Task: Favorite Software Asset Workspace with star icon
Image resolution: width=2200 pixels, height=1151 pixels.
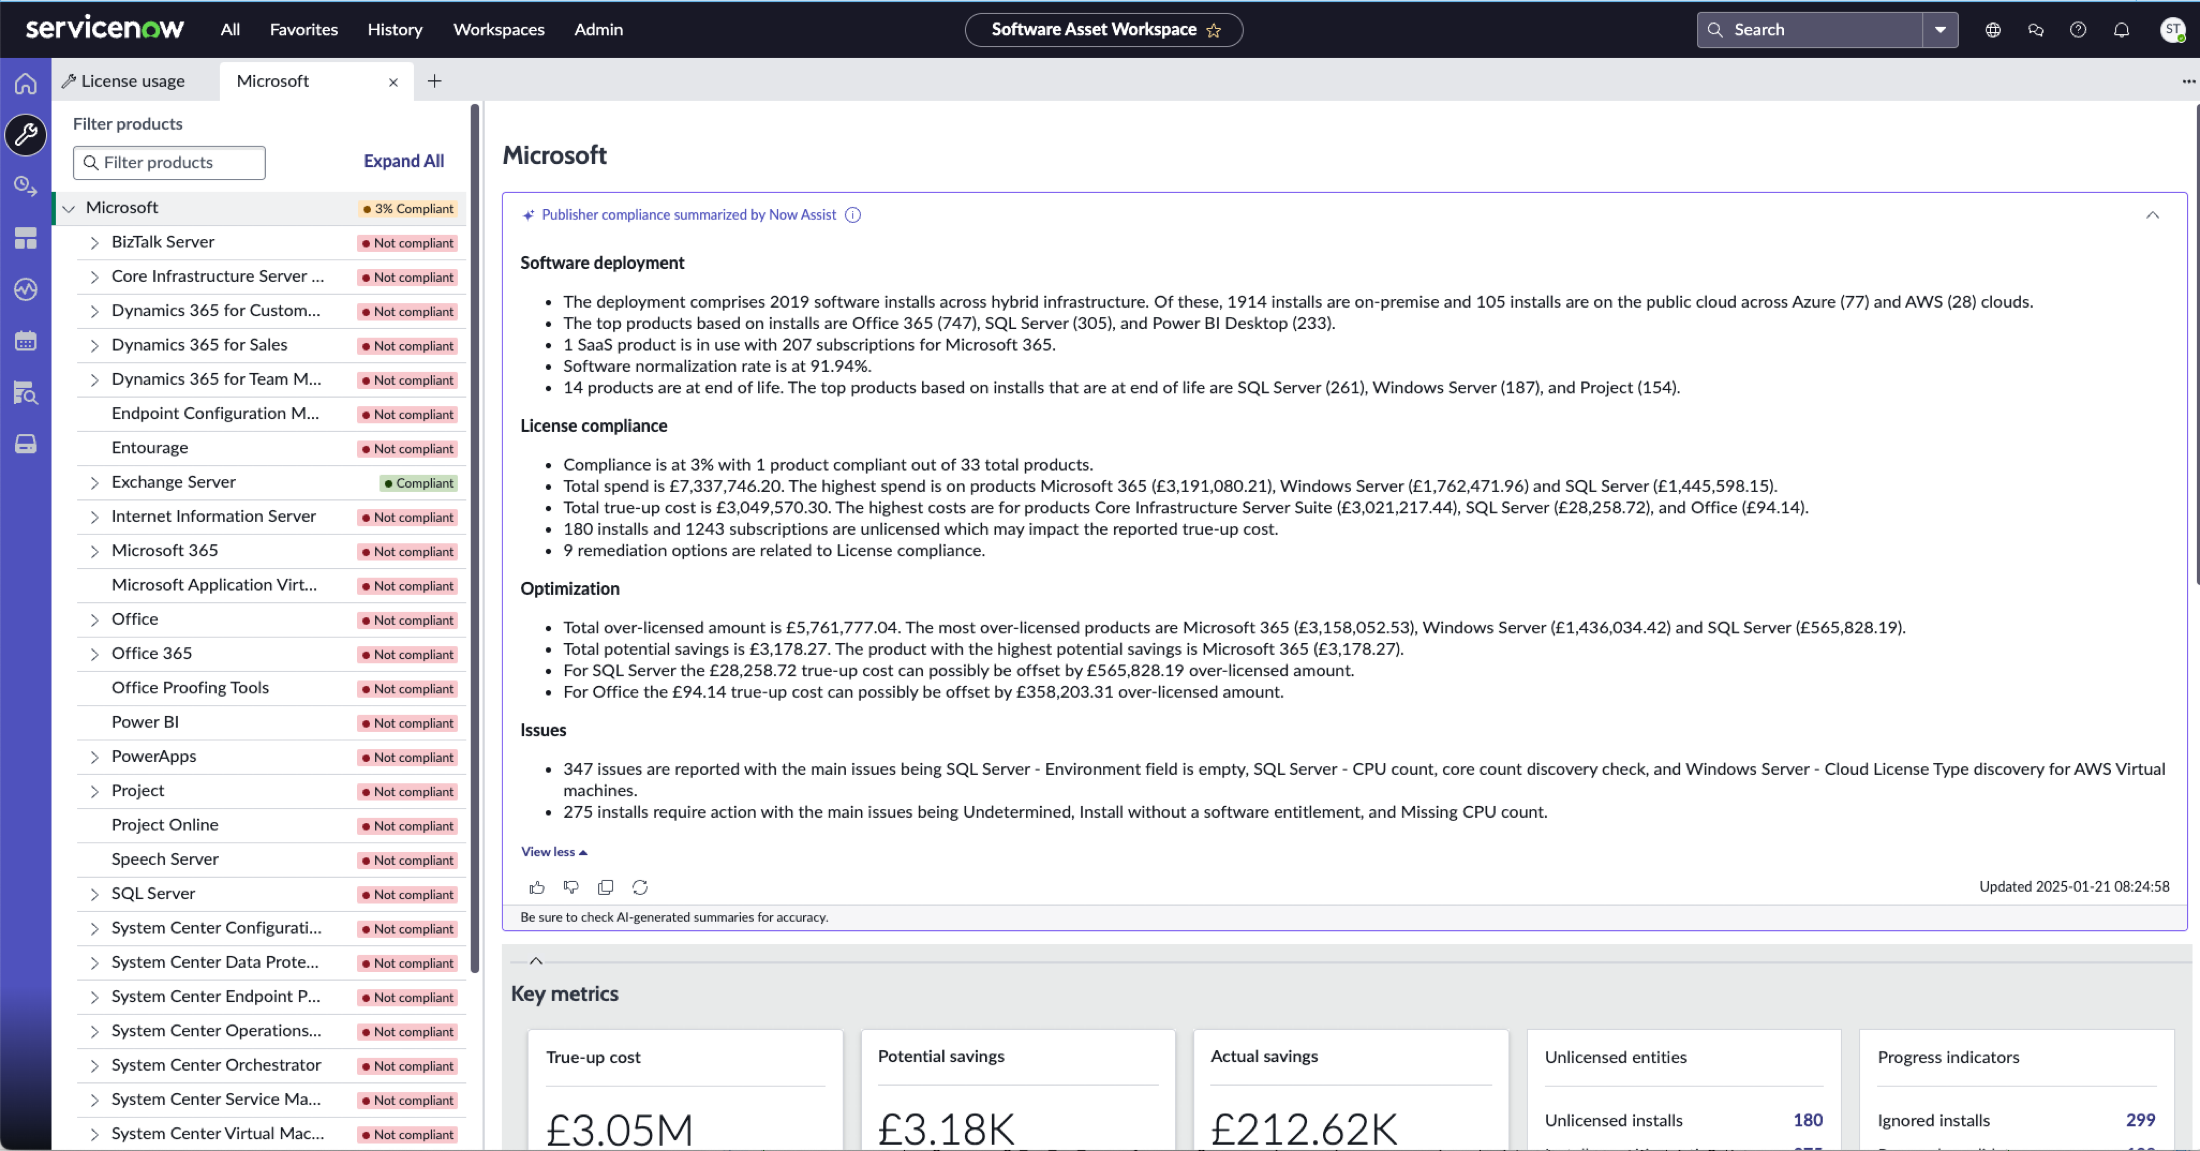Action: [x=1214, y=30]
